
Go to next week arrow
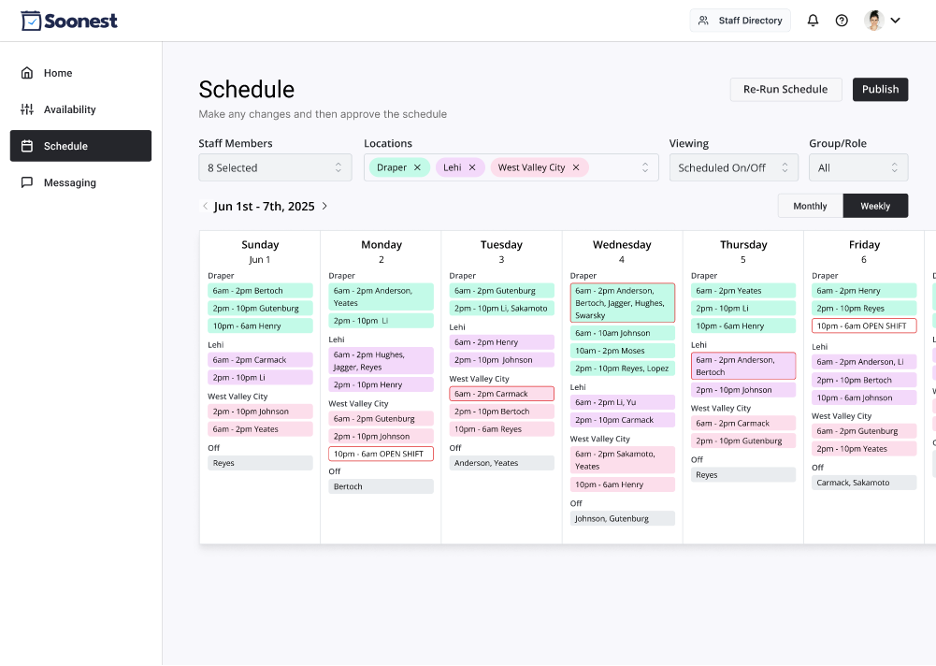coord(325,206)
